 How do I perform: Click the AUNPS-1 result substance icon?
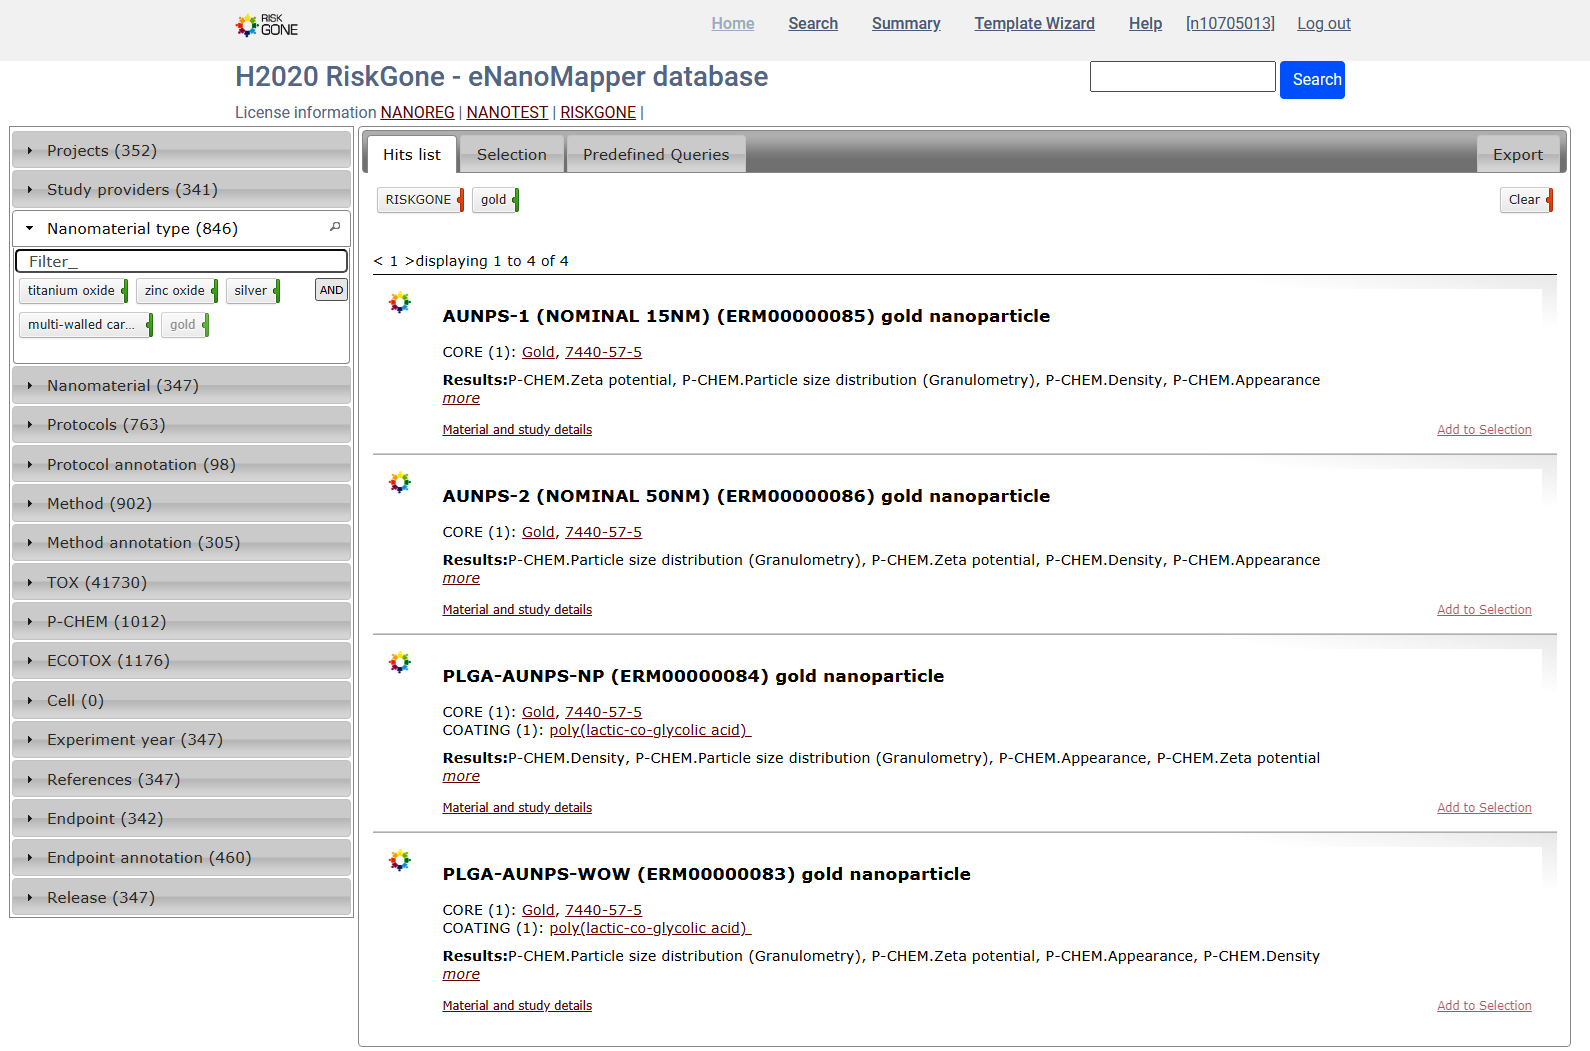click(x=400, y=302)
